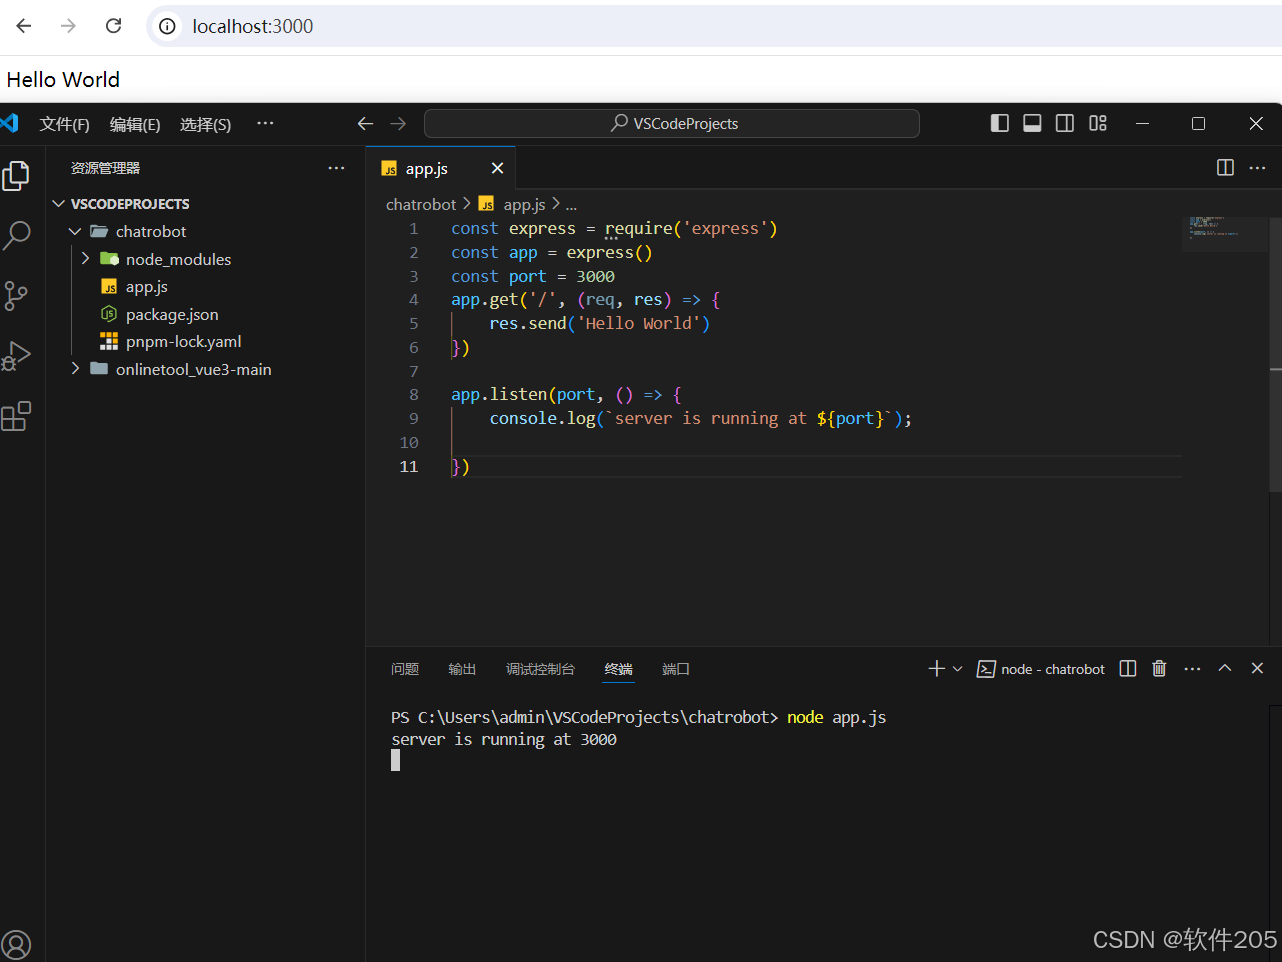
Task: Maximize the panel with the chevron-up icon
Action: (x=1225, y=668)
